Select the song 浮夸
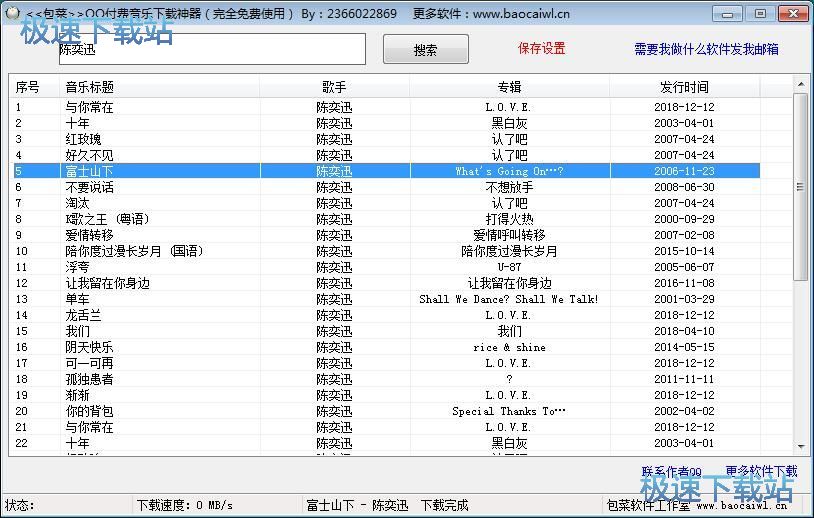 (77, 267)
